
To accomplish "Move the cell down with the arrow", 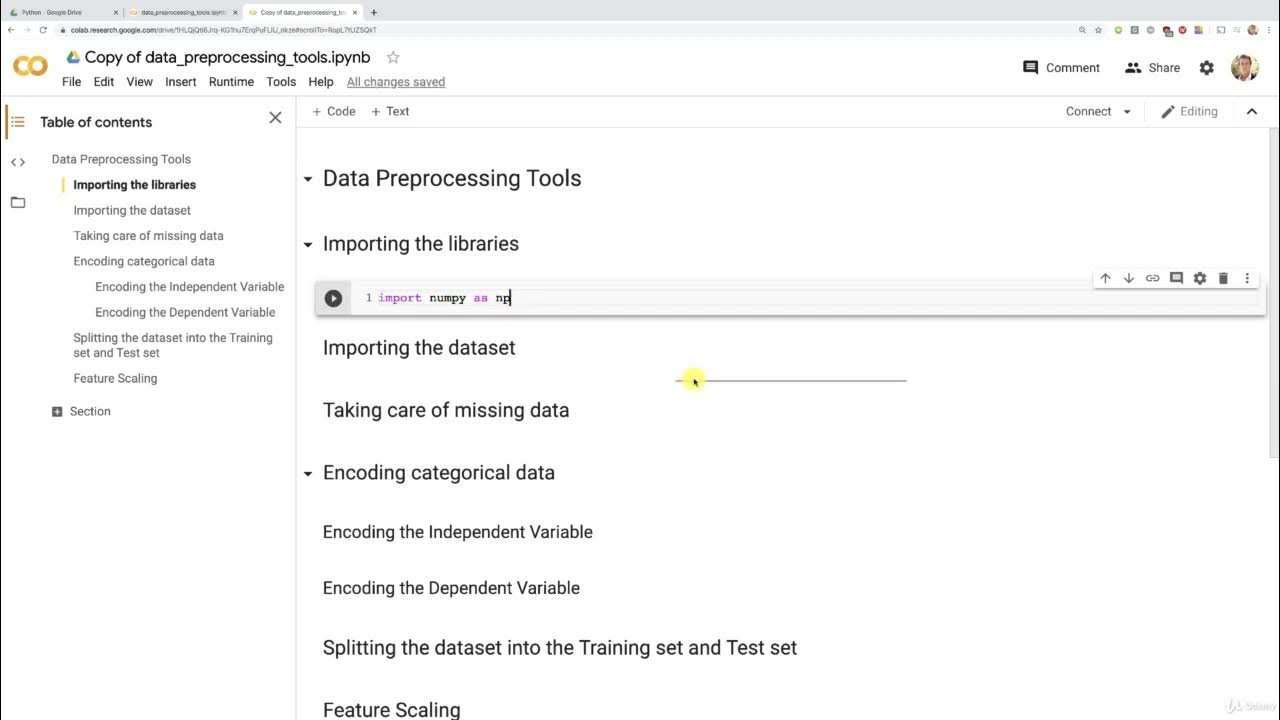I will pyautogui.click(x=1129, y=278).
